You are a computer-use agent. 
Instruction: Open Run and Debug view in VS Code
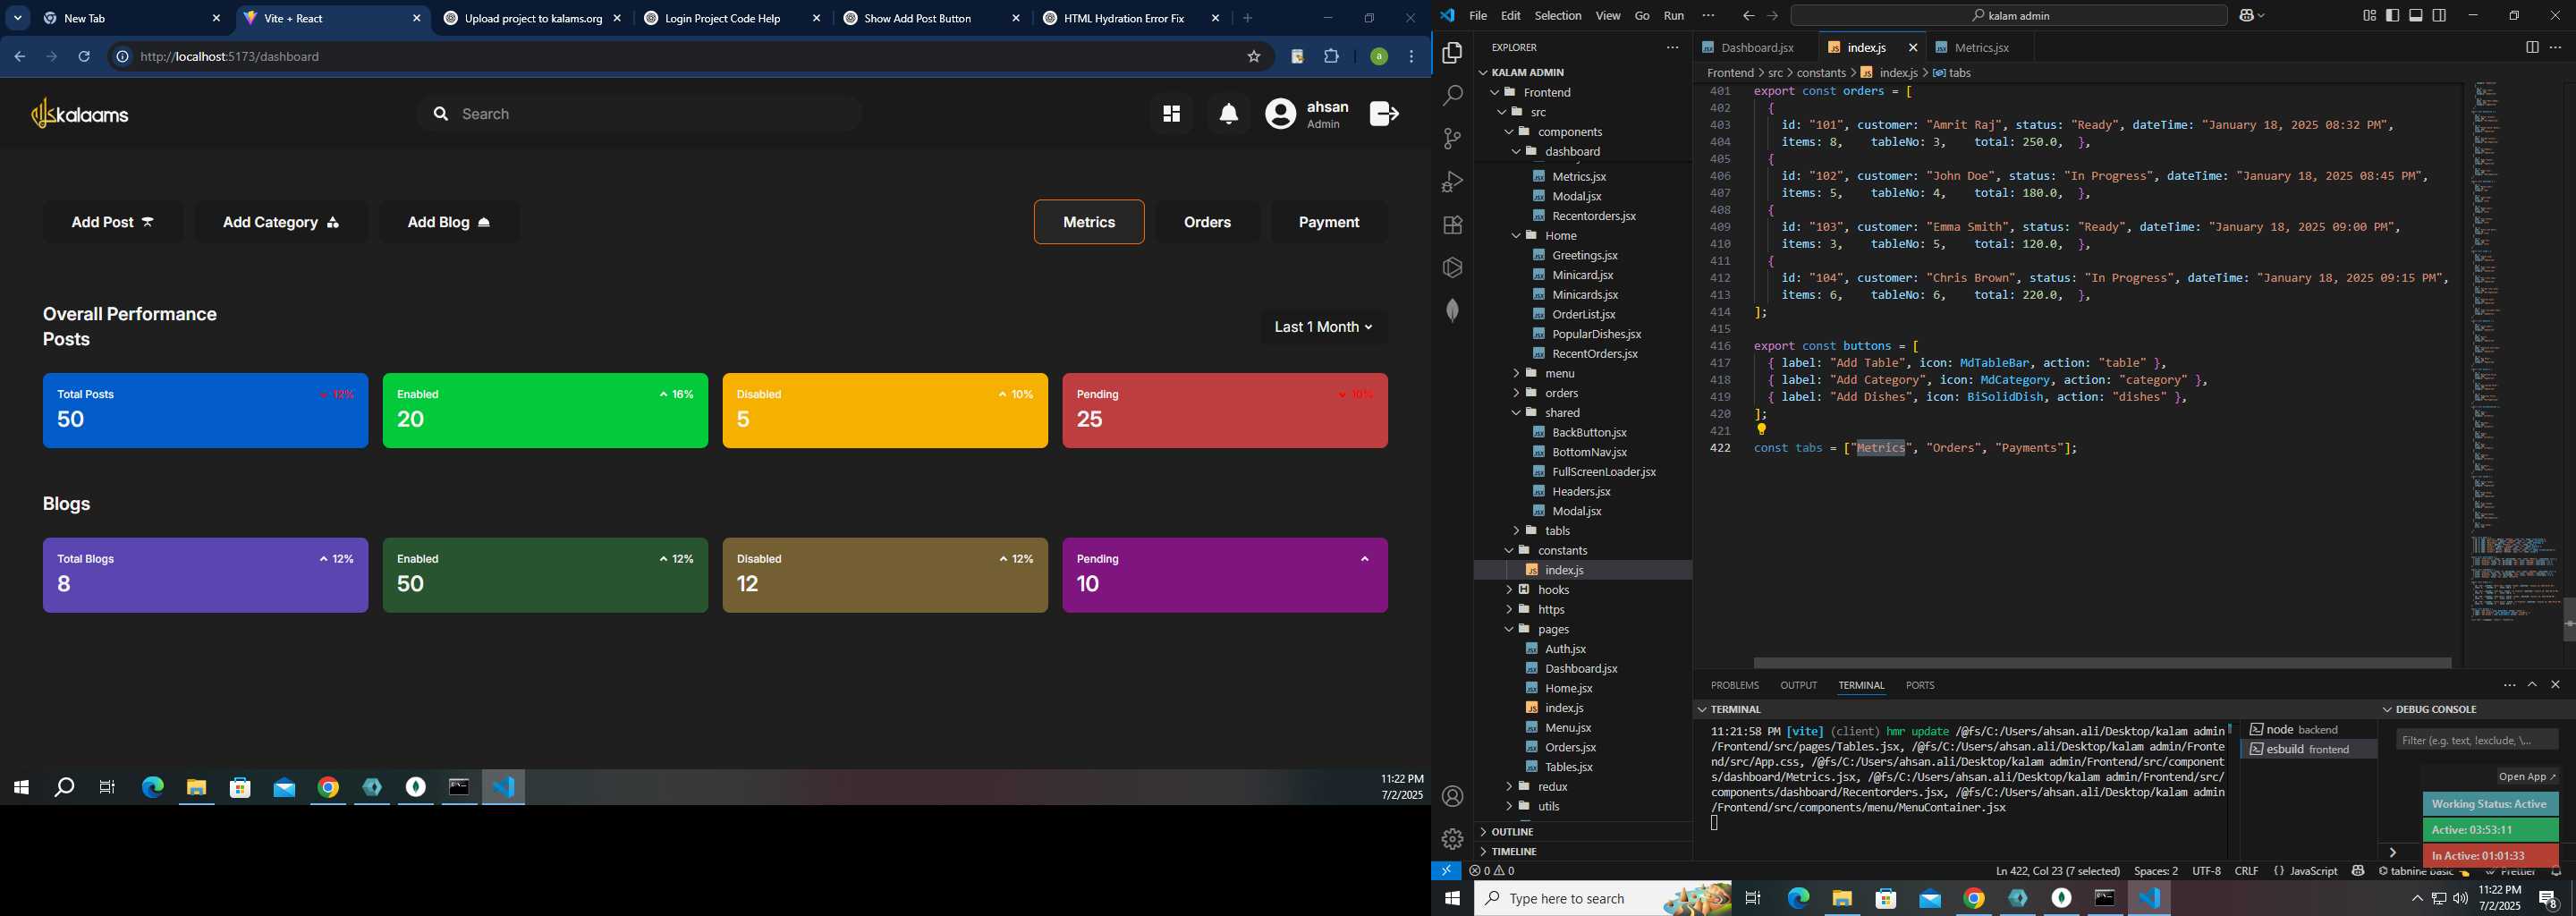coord(1452,182)
